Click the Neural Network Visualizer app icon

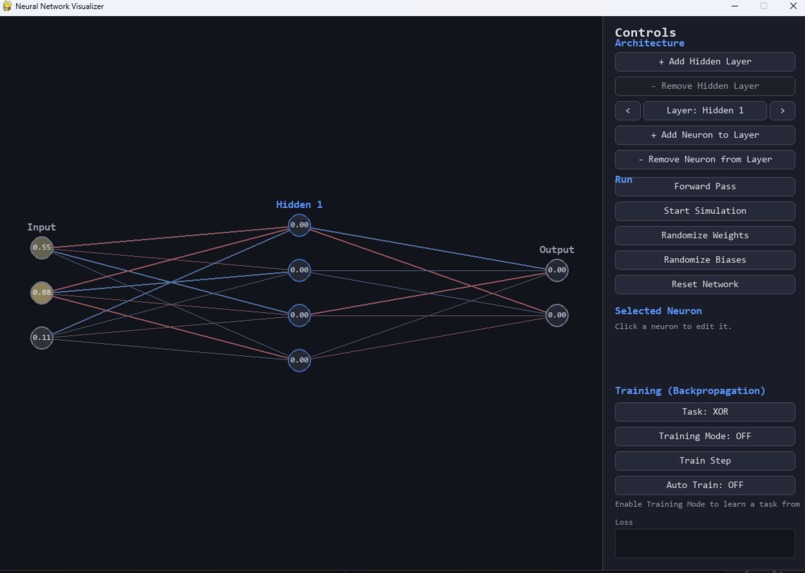[x=7, y=6]
